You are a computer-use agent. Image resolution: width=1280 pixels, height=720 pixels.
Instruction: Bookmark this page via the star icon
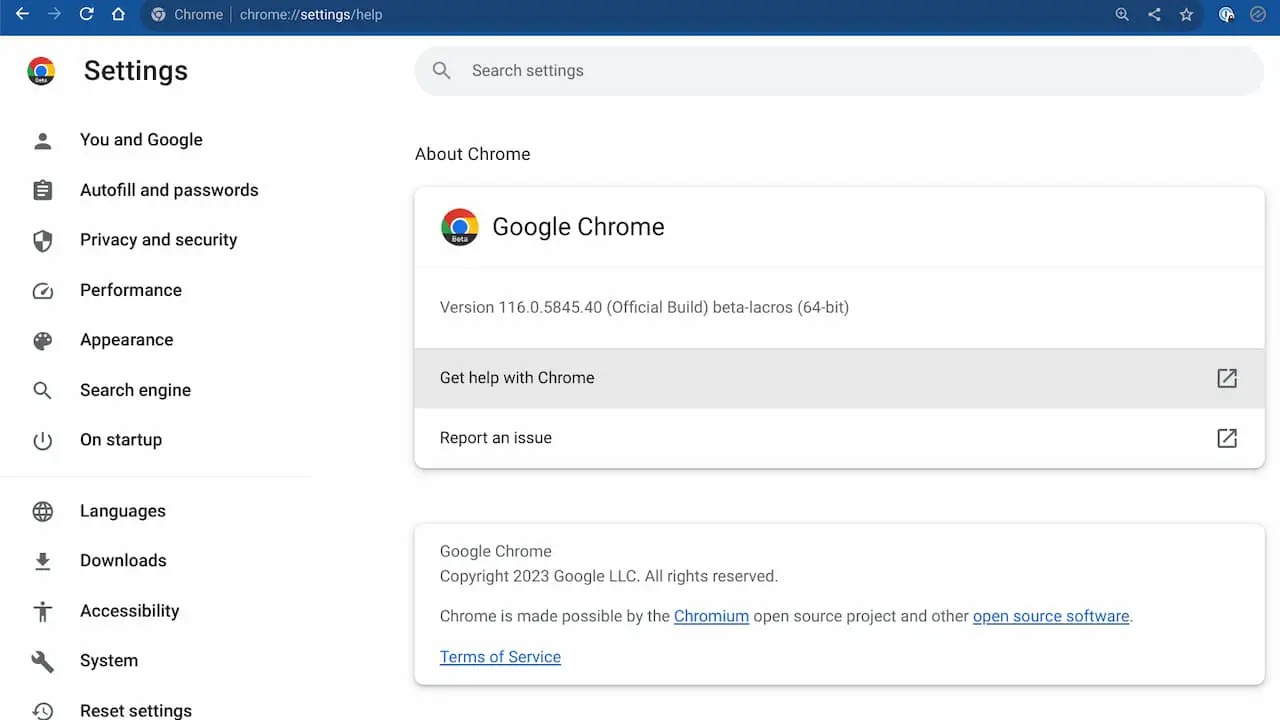(x=1186, y=15)
